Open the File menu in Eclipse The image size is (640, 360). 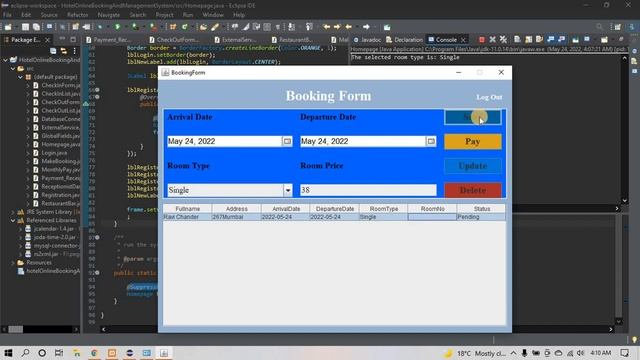(7, 15)
